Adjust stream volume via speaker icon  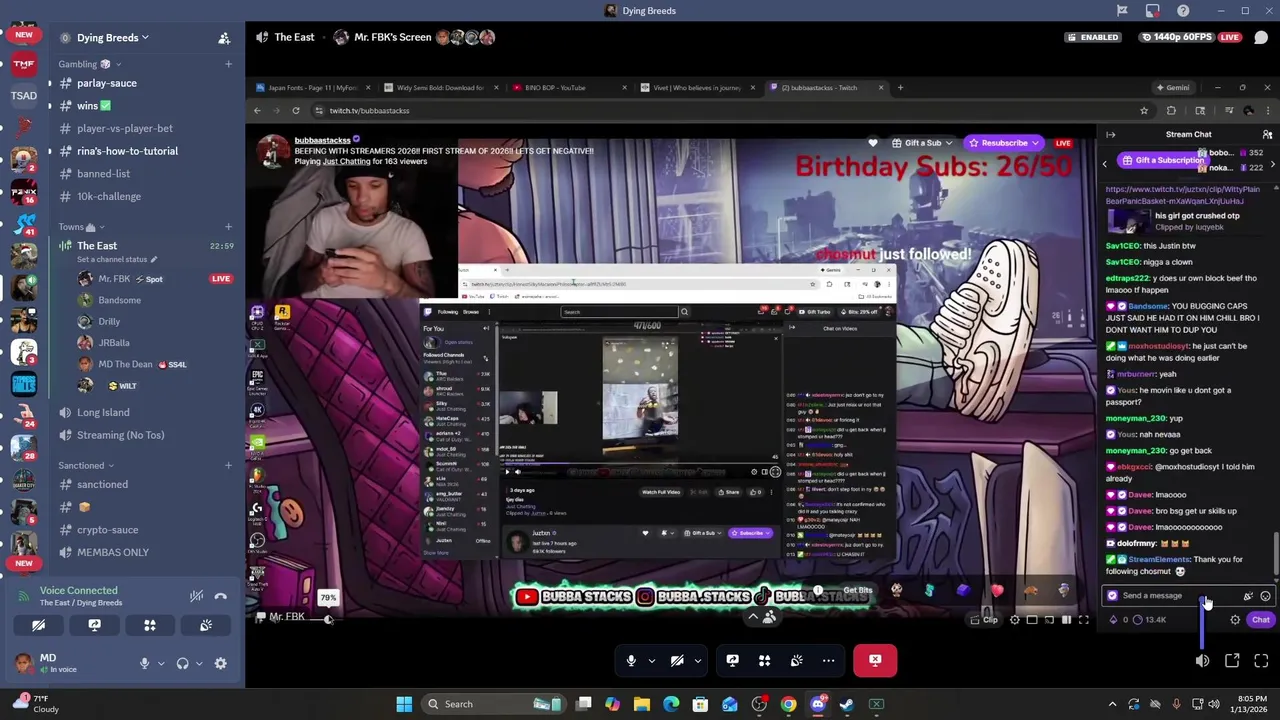click(1203, 661)
